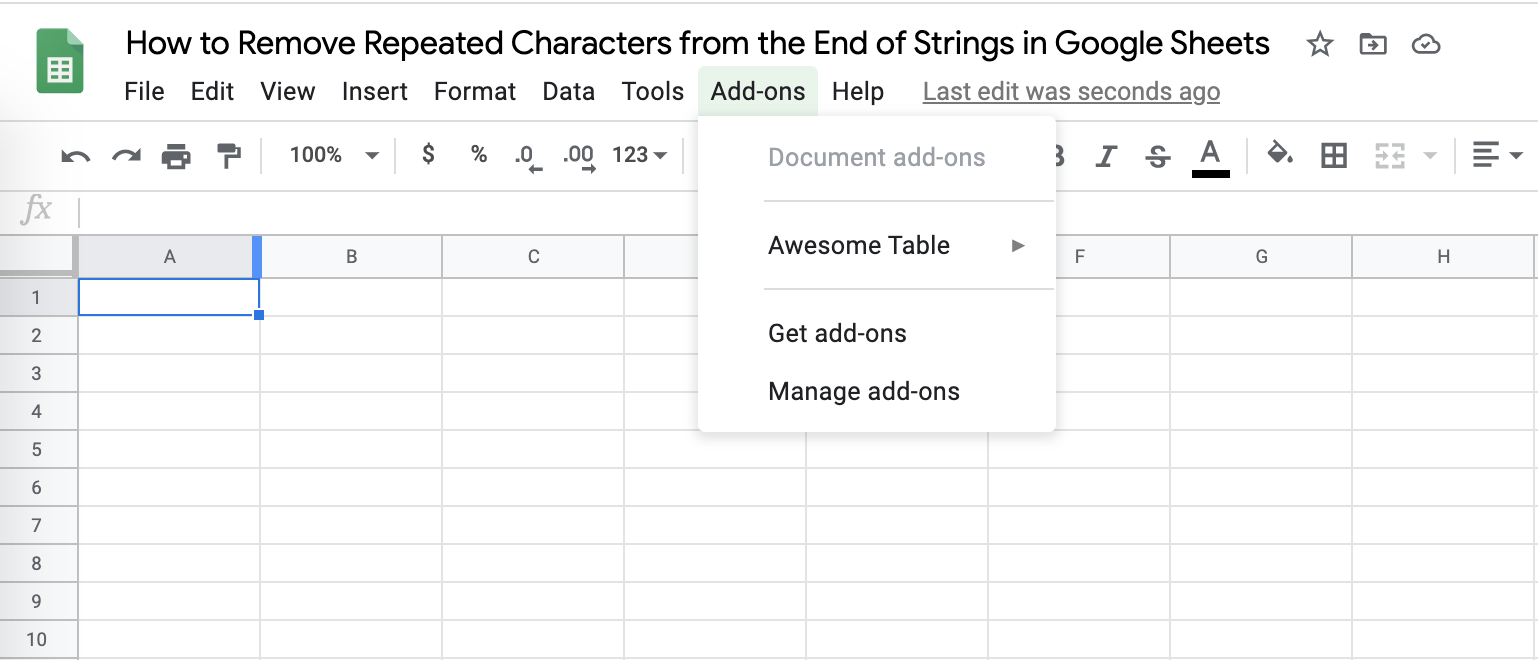The image size is (1538, 660).
Task: Print the spreadsheet using printer icon
Action: 176,156
